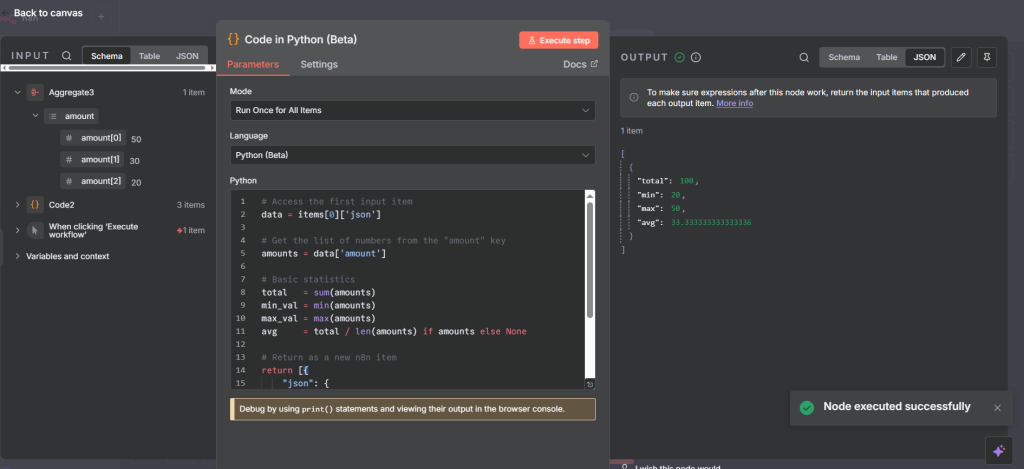Switch the Input view to Table
Screen dimensions: 1024x469
pyautogui.click(x=149, y=57)
